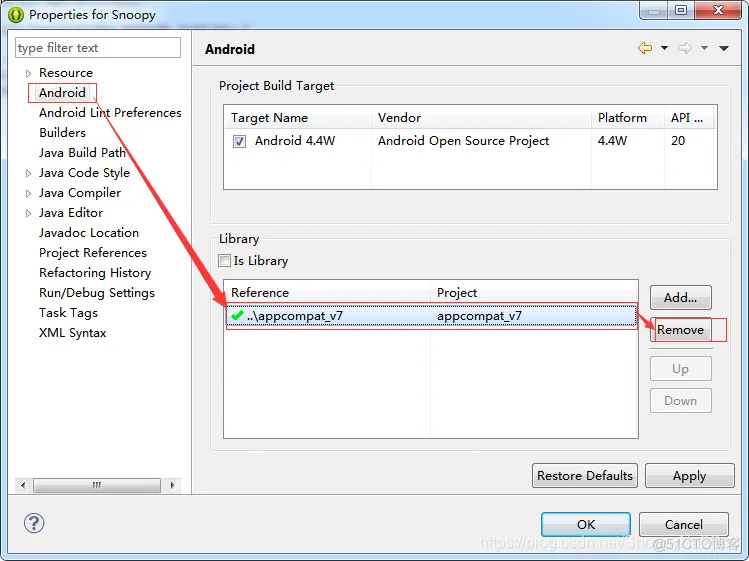Open the back history dropdown arrow
This screenshot has height=561, width=749.
(x=664, y=48)
